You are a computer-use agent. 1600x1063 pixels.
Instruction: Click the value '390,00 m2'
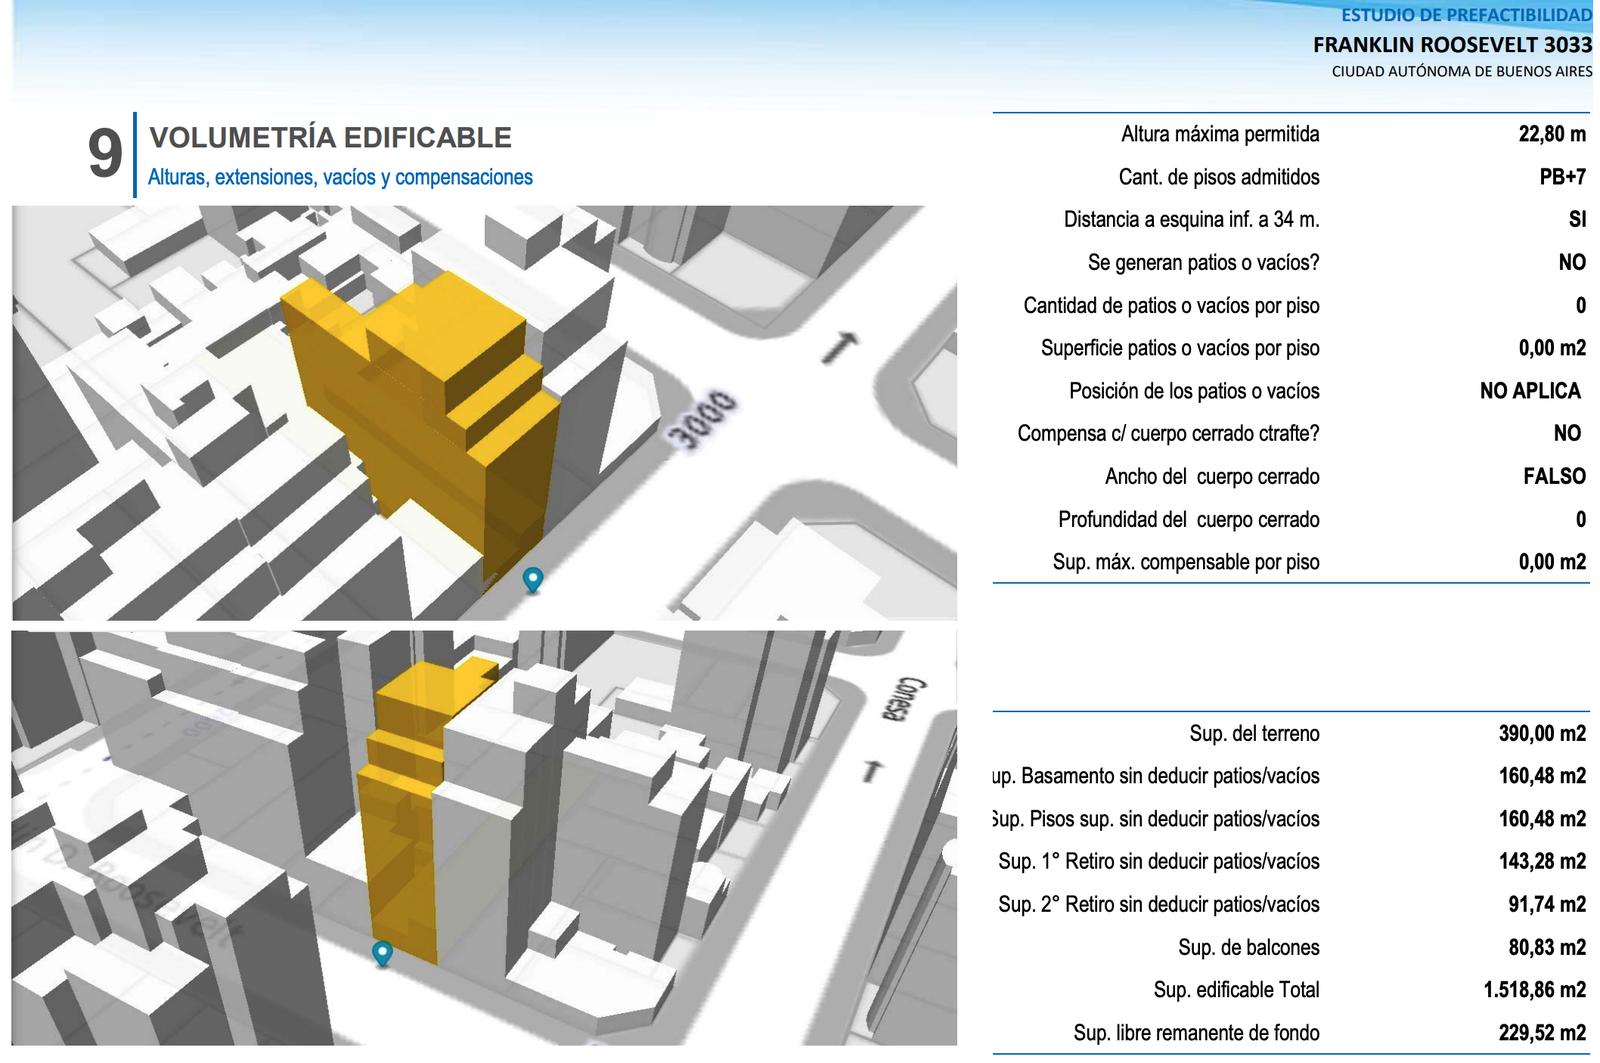point(1542,734)
